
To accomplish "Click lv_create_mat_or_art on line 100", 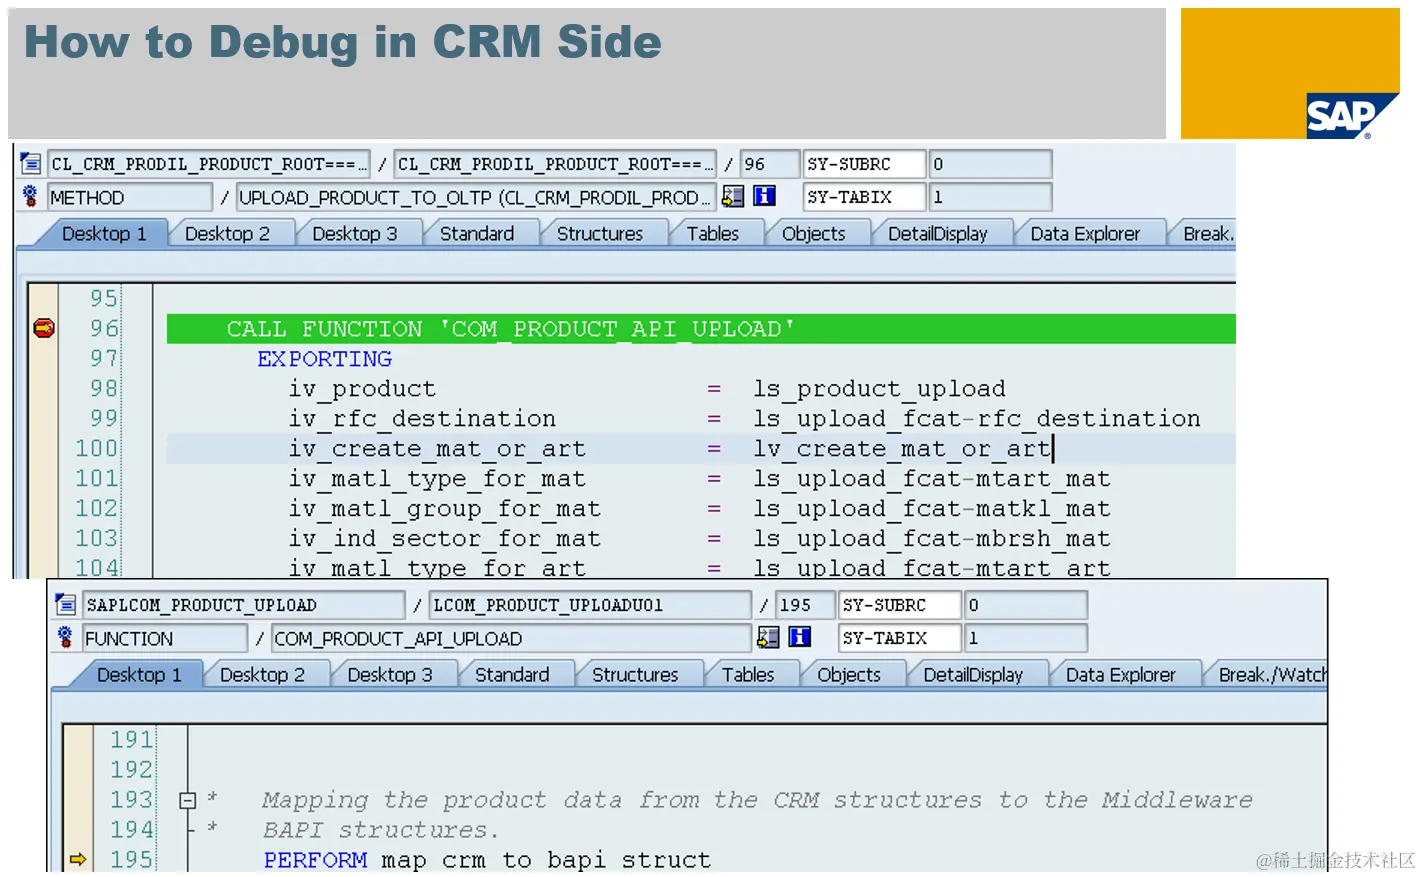I will [901, 449].
